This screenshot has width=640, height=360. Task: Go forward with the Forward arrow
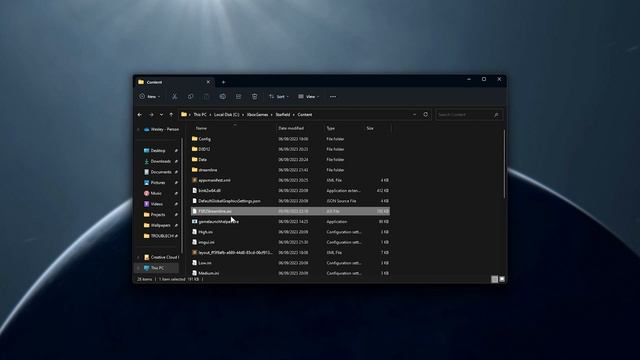pyautogui.click(x=151, y=115)
